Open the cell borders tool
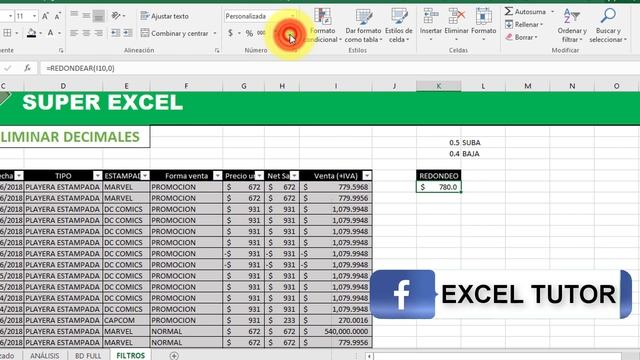Screen dimensions: 640x360 pos(7,33)
